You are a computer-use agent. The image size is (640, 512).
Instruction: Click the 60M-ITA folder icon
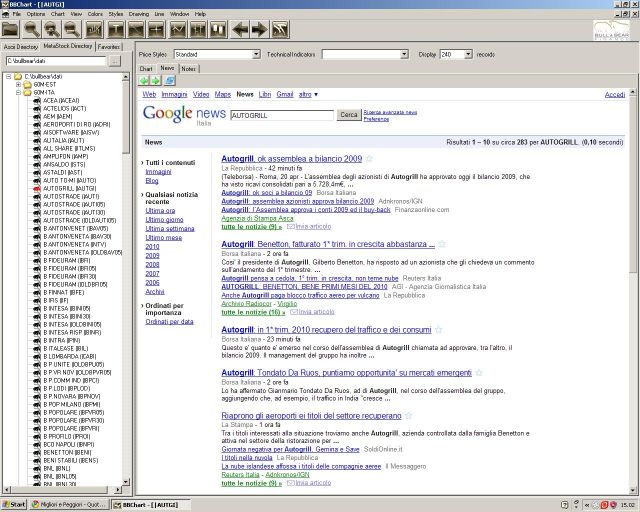[x=27, y=93]
